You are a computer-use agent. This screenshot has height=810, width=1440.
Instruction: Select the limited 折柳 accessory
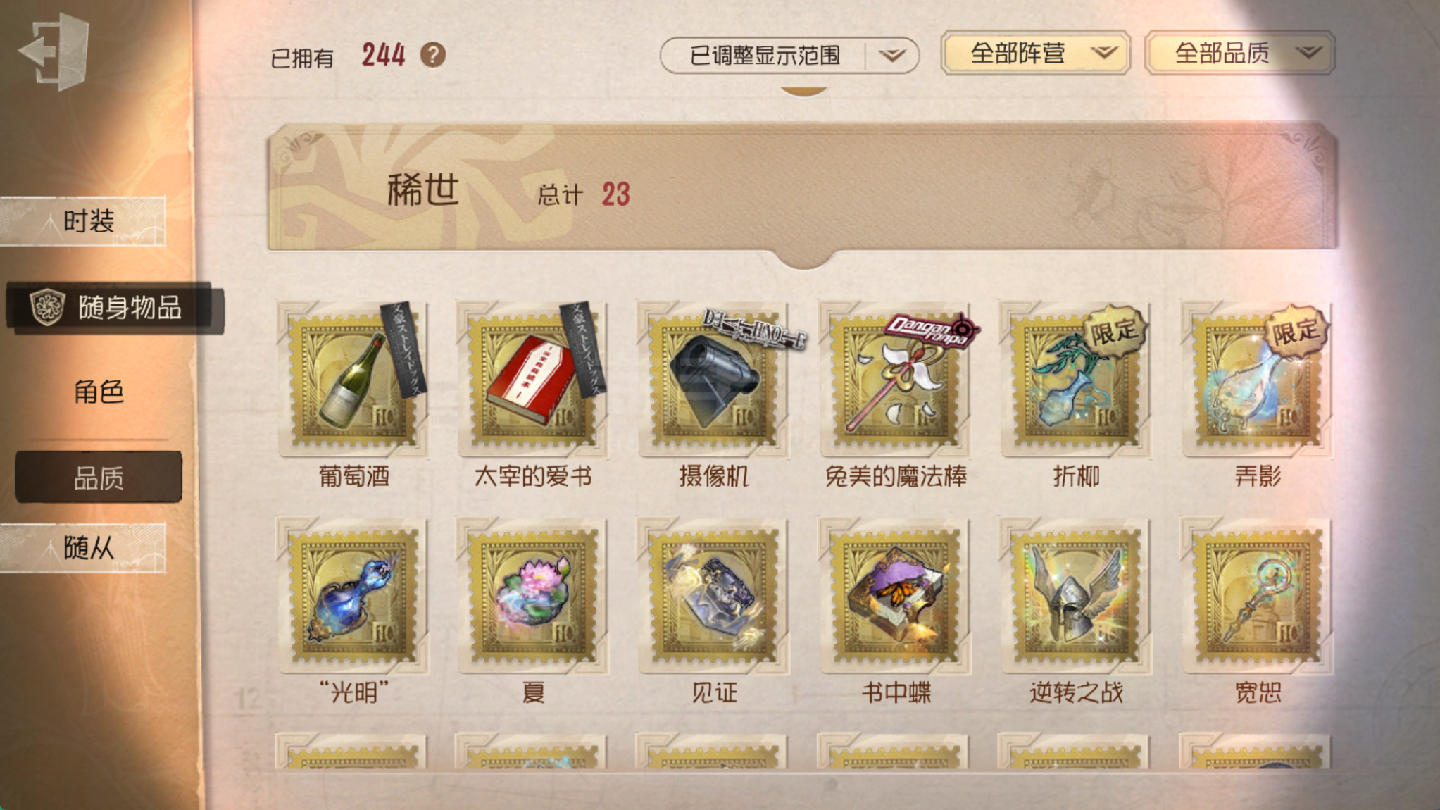coord(1075,381)
